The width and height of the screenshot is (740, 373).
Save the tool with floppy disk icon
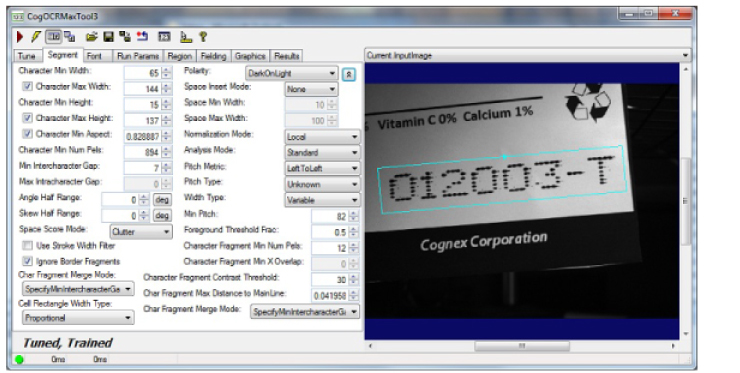point(109,36)
